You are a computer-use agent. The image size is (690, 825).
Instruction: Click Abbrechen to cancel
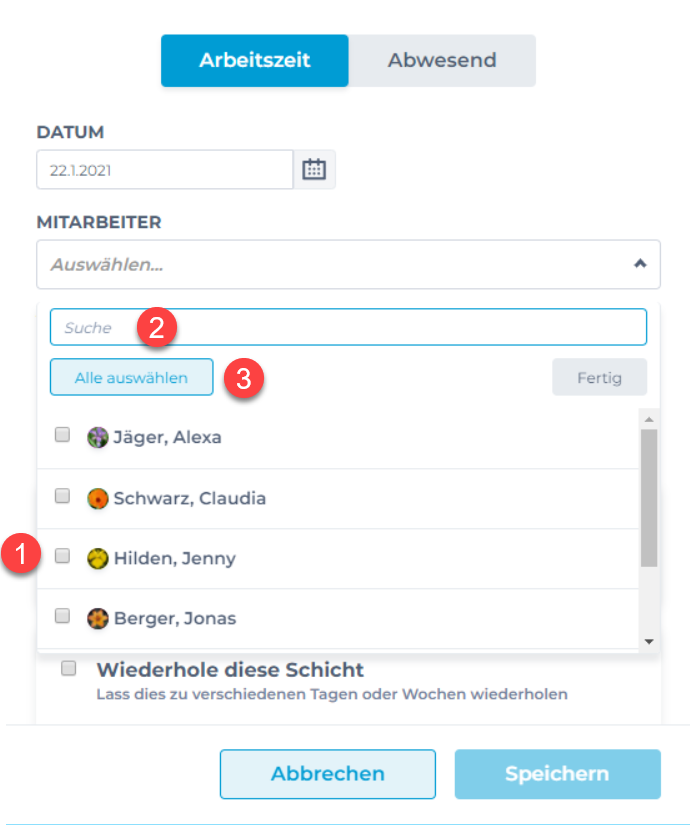327,774
